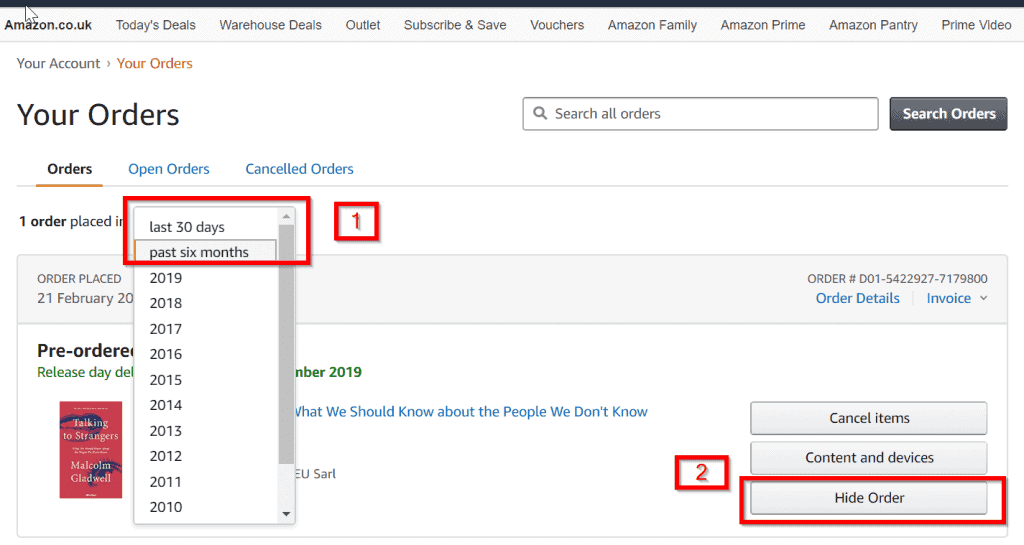Image resolution: width=1024 pixels, height=545 pixels.
Task: Click the '1 order placed in' text
Action: tap(71, 221)
